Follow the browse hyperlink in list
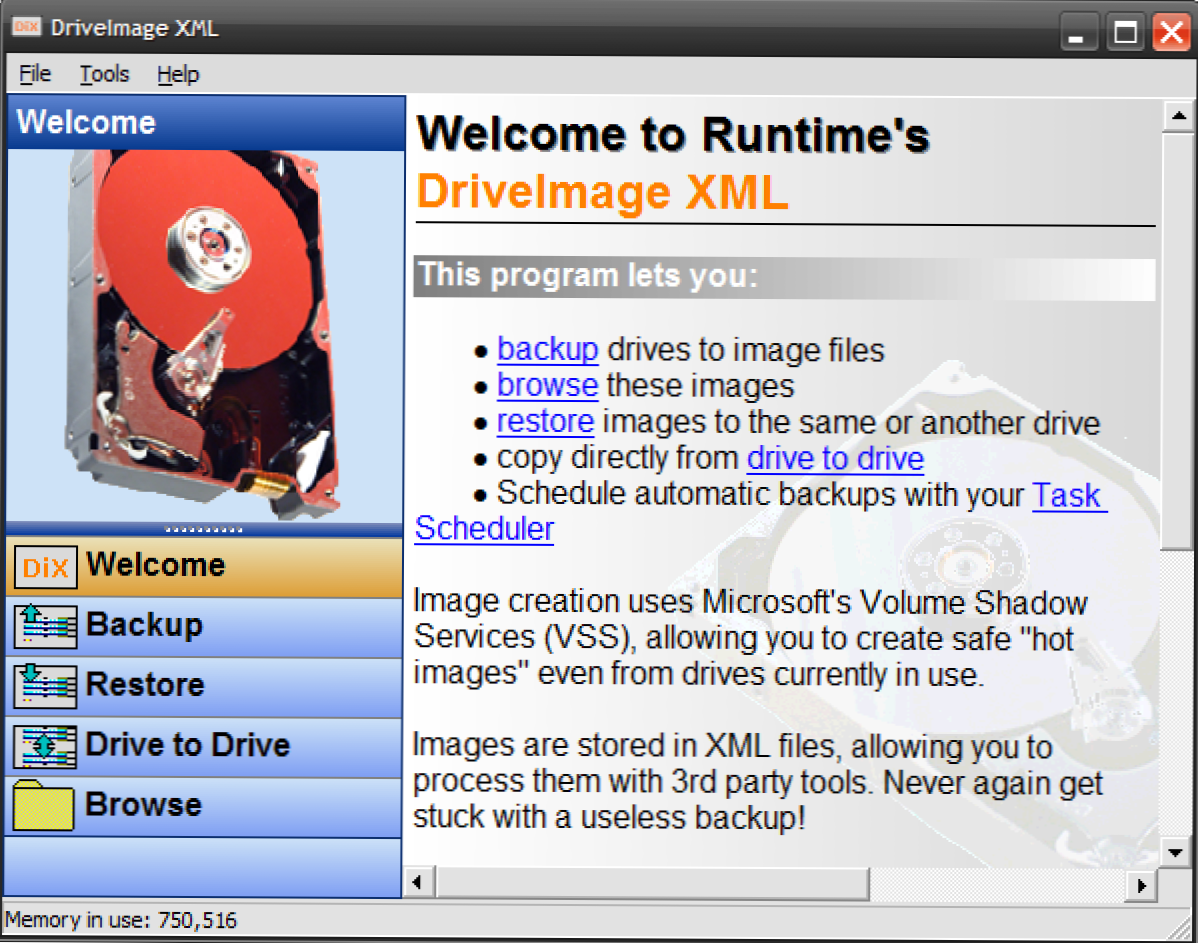The height and width of the screenshot is (943, 1198). [547, 385]
